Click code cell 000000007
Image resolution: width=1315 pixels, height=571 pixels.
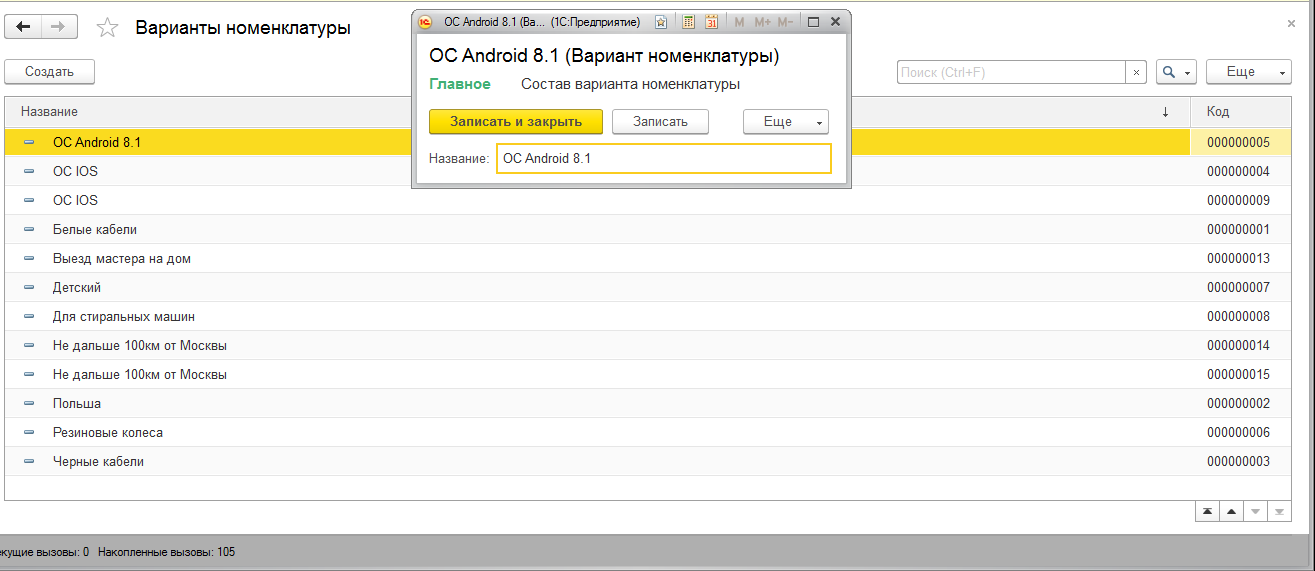1241,287
